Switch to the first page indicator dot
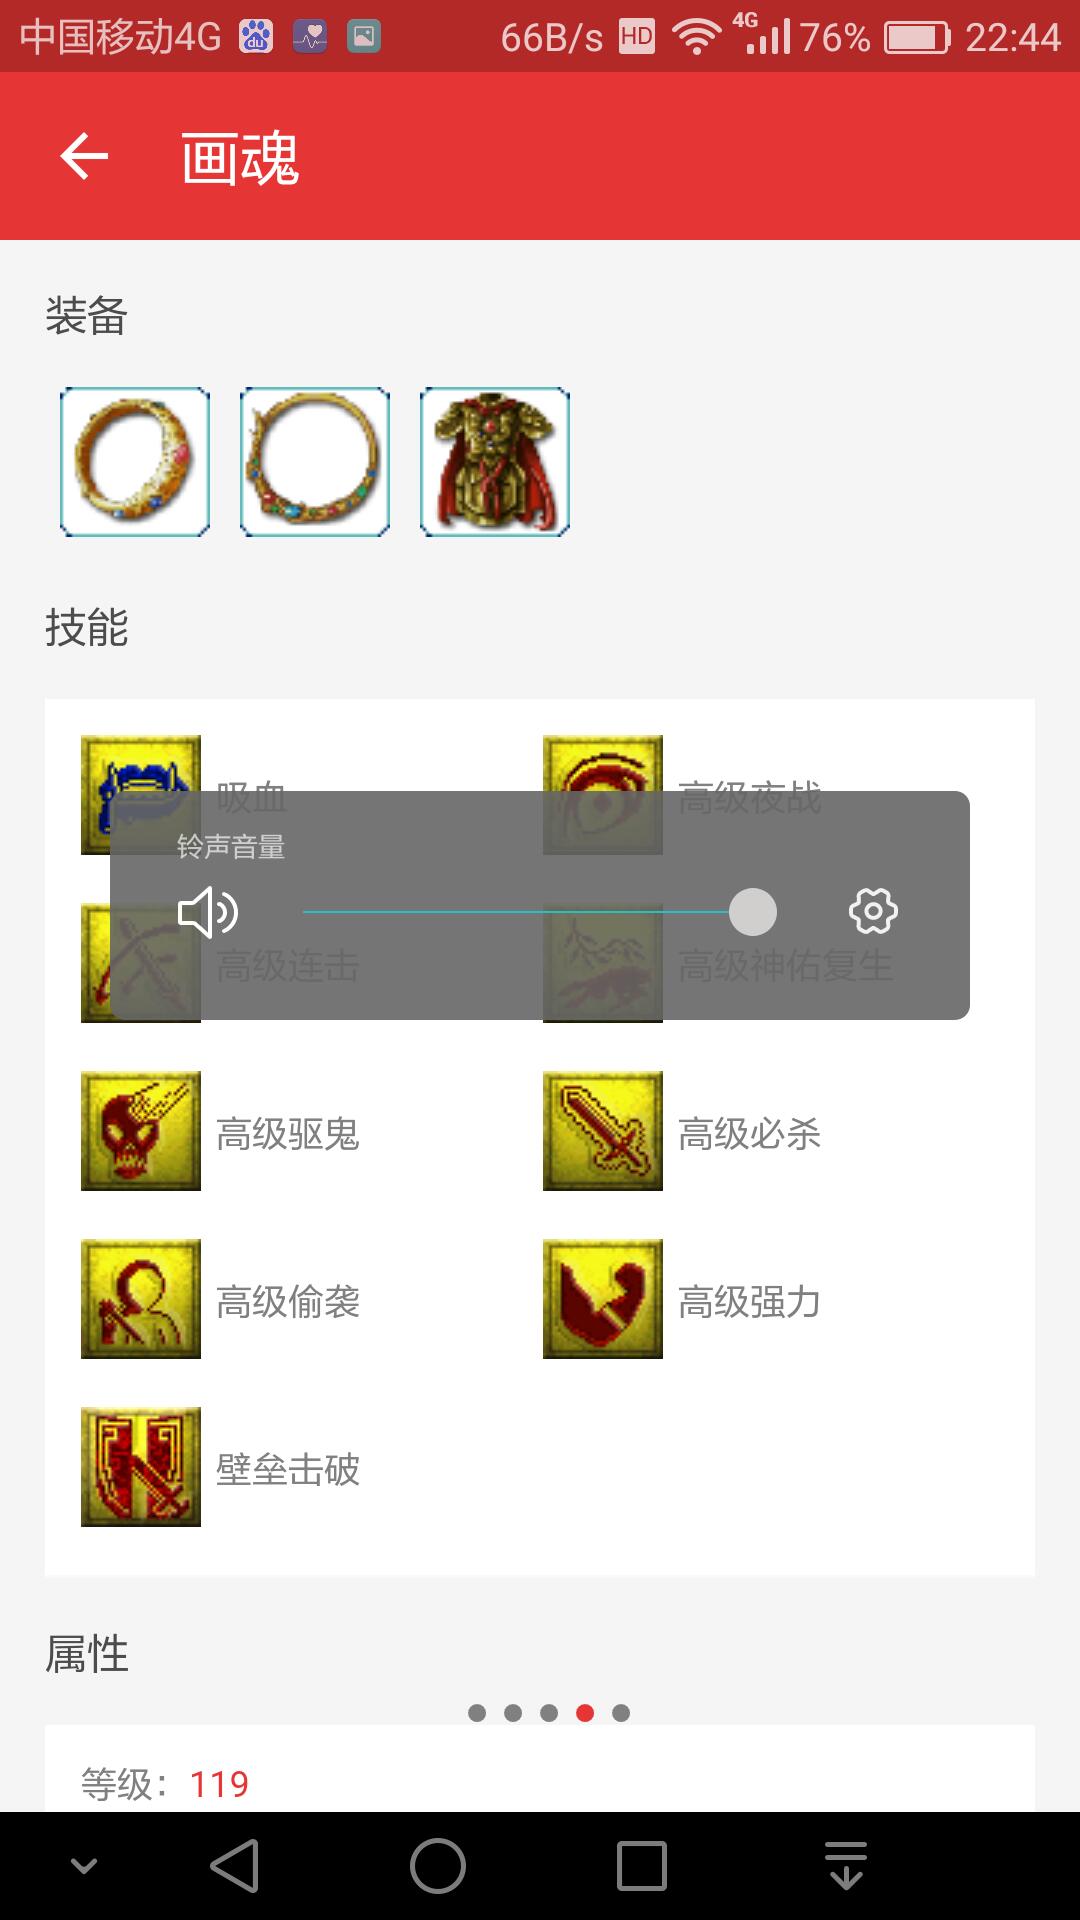Screen dimensions: 1080x1920 pos(477,1713)
